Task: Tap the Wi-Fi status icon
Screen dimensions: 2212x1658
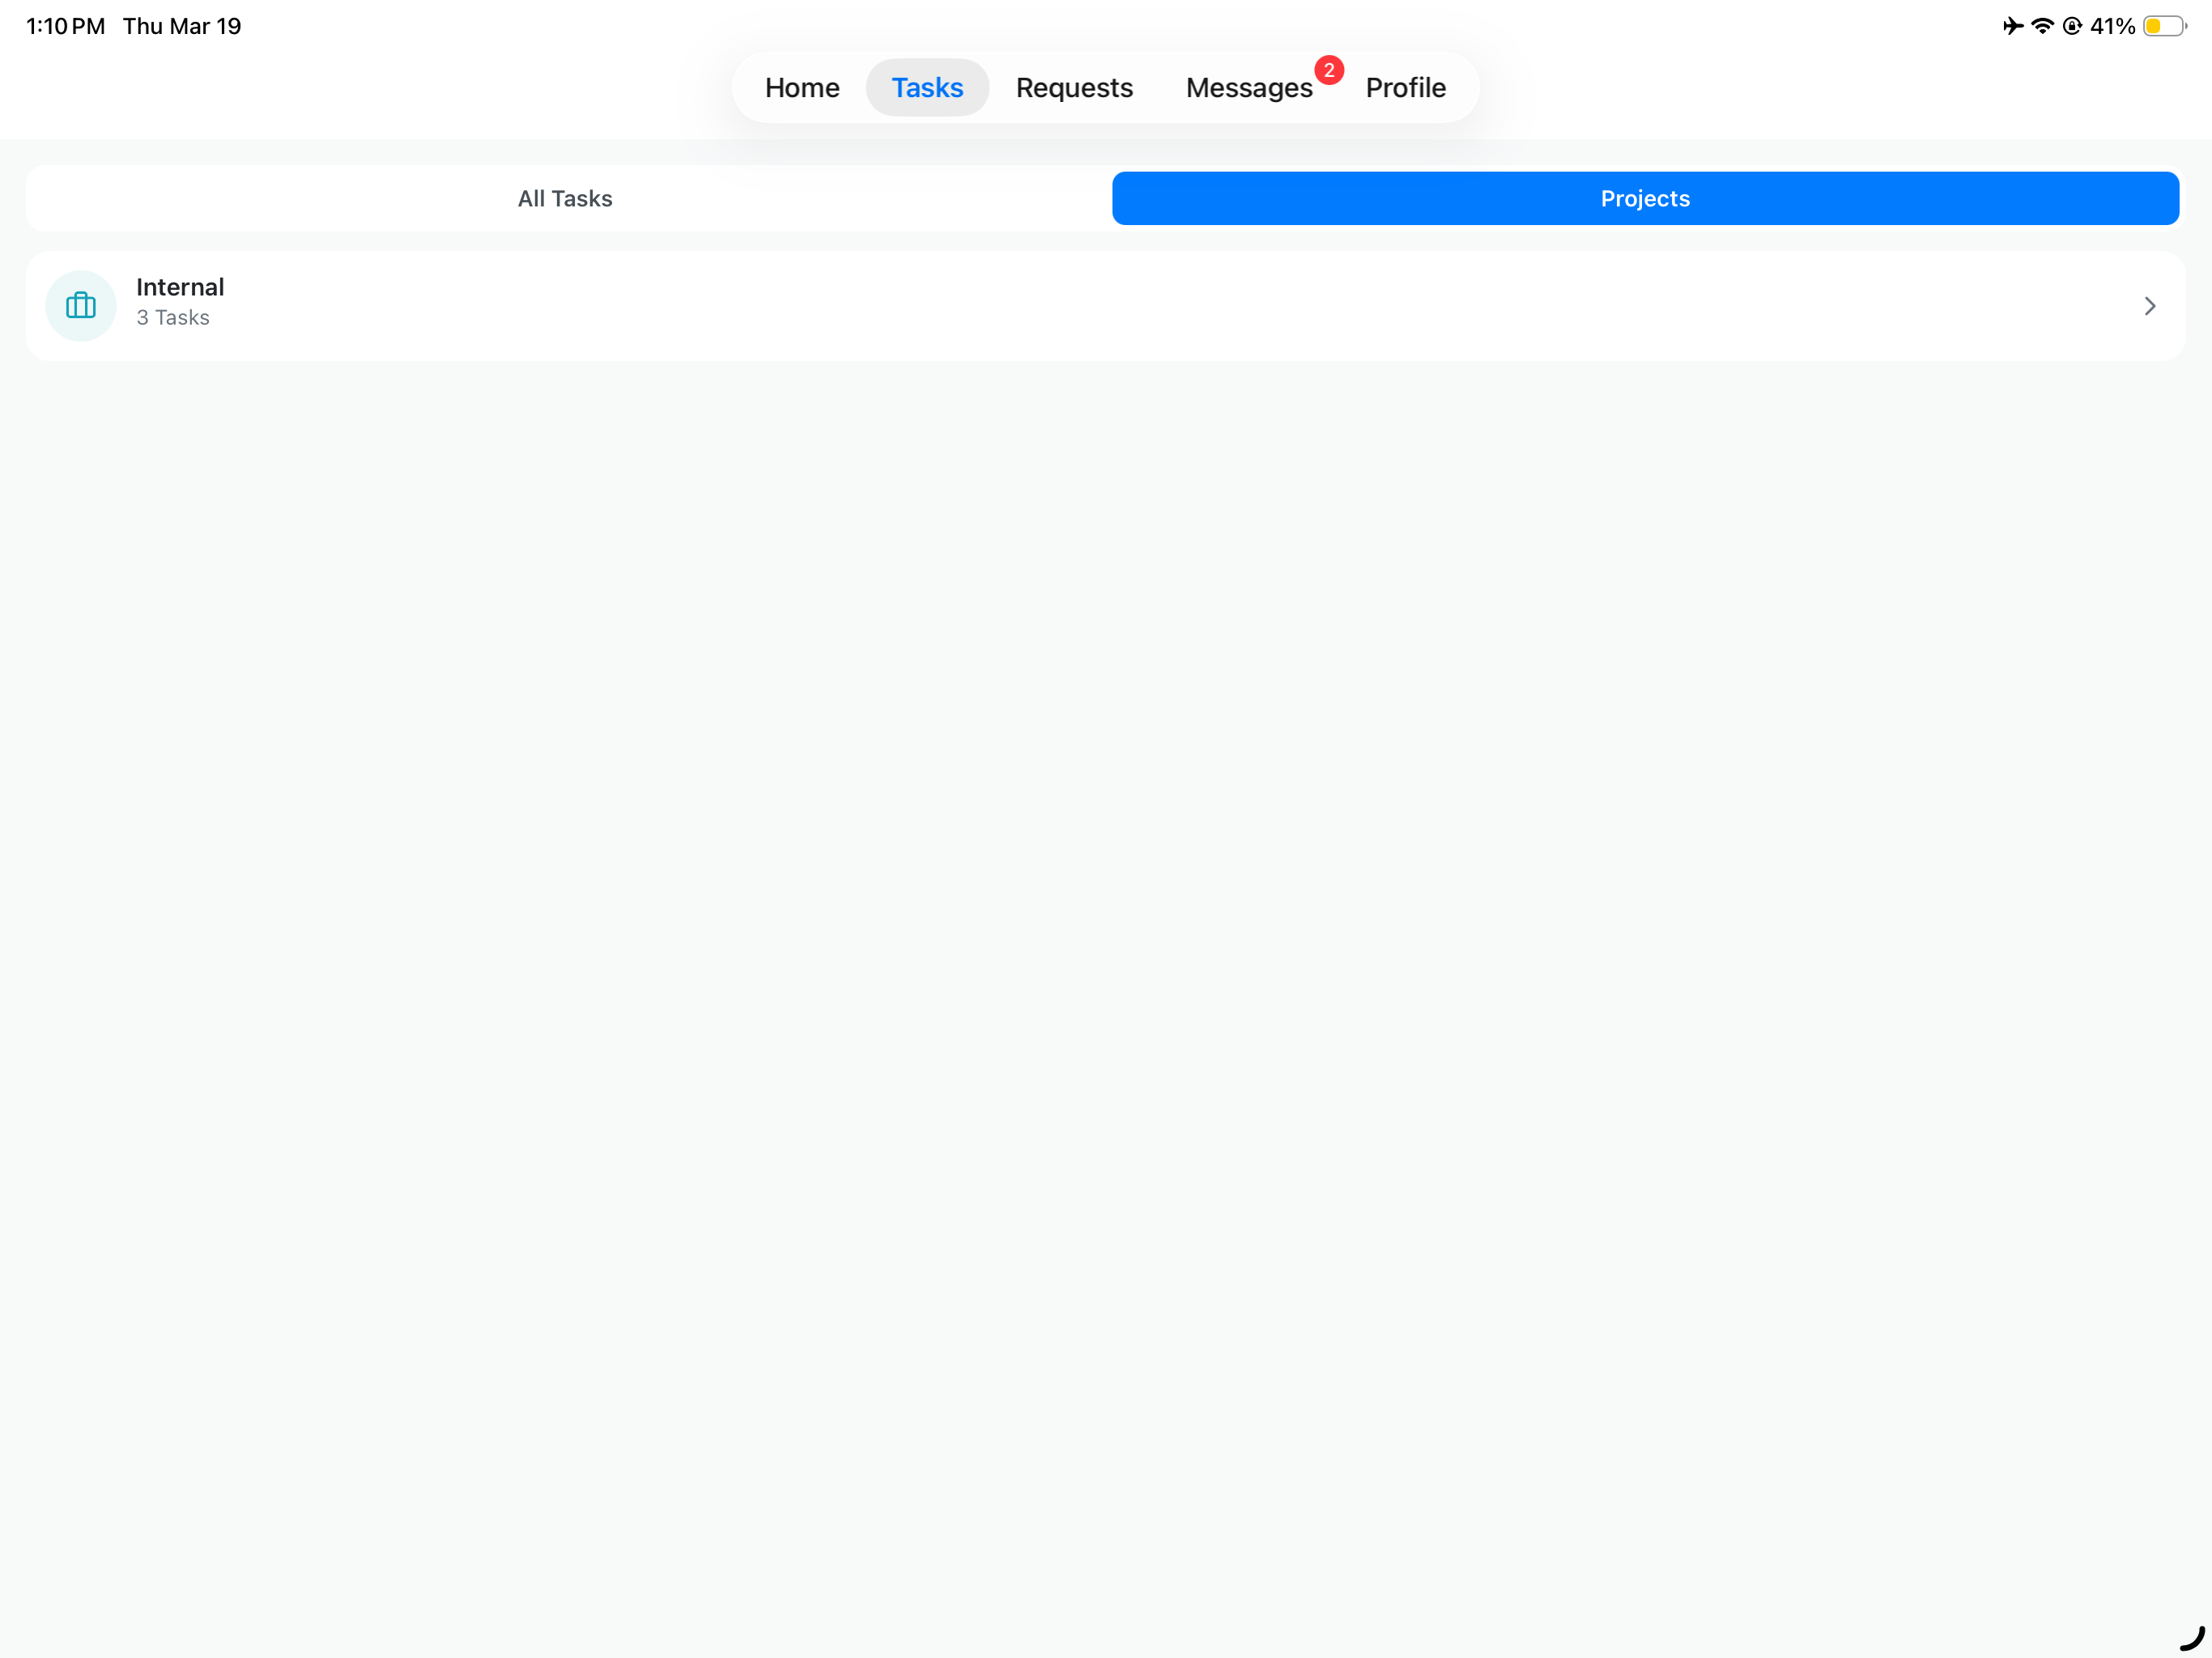Action: pos(2042,26)
